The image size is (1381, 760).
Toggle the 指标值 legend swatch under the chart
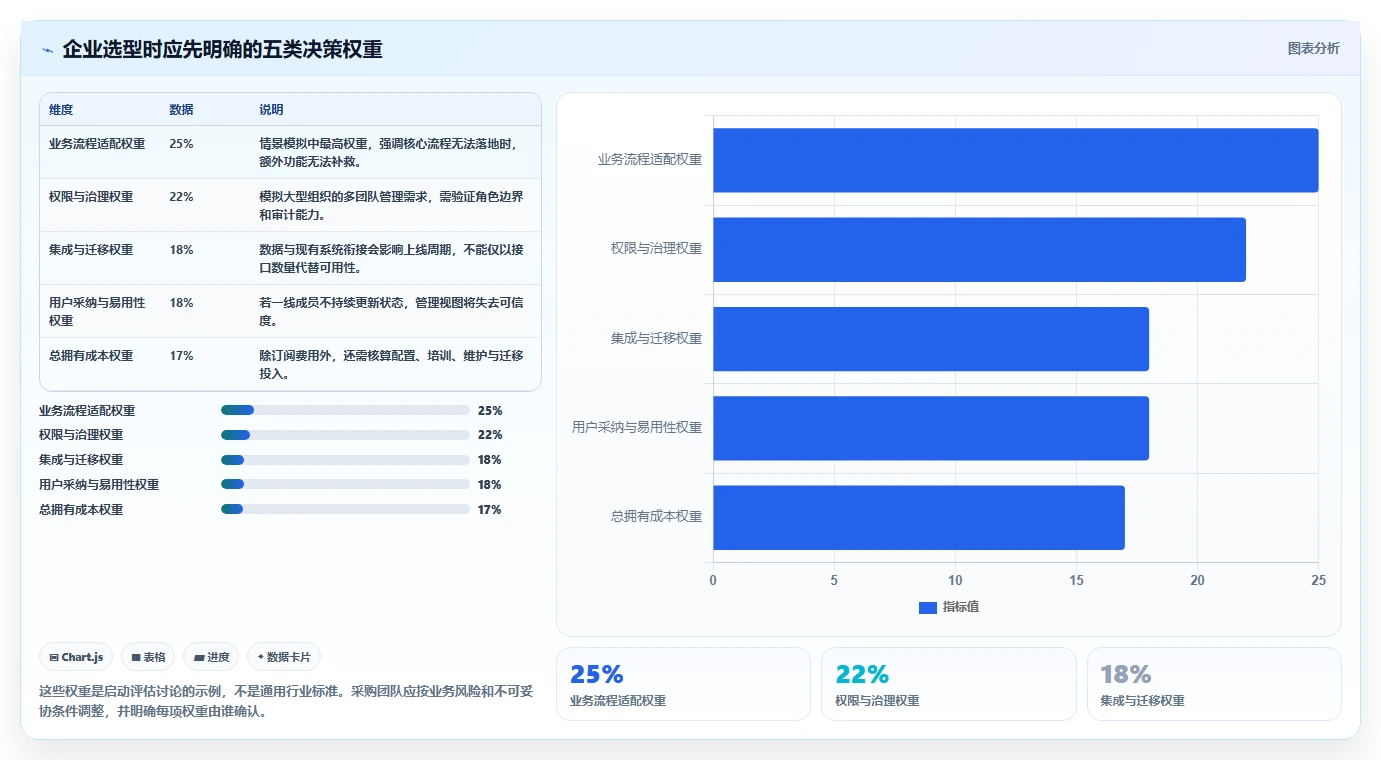click(x=927, y=608)
